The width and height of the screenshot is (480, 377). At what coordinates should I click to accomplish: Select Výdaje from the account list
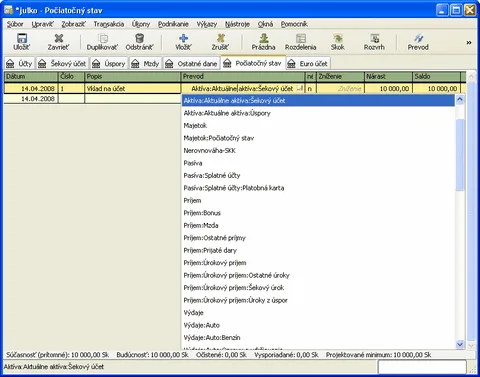coord(318,313)
